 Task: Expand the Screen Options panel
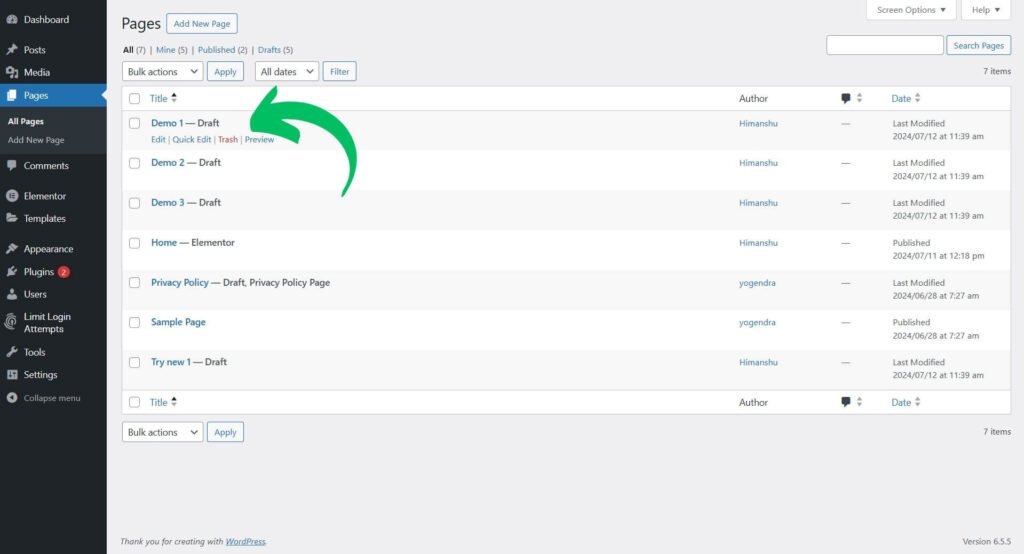pyautogui.click(x=911, y=10)
